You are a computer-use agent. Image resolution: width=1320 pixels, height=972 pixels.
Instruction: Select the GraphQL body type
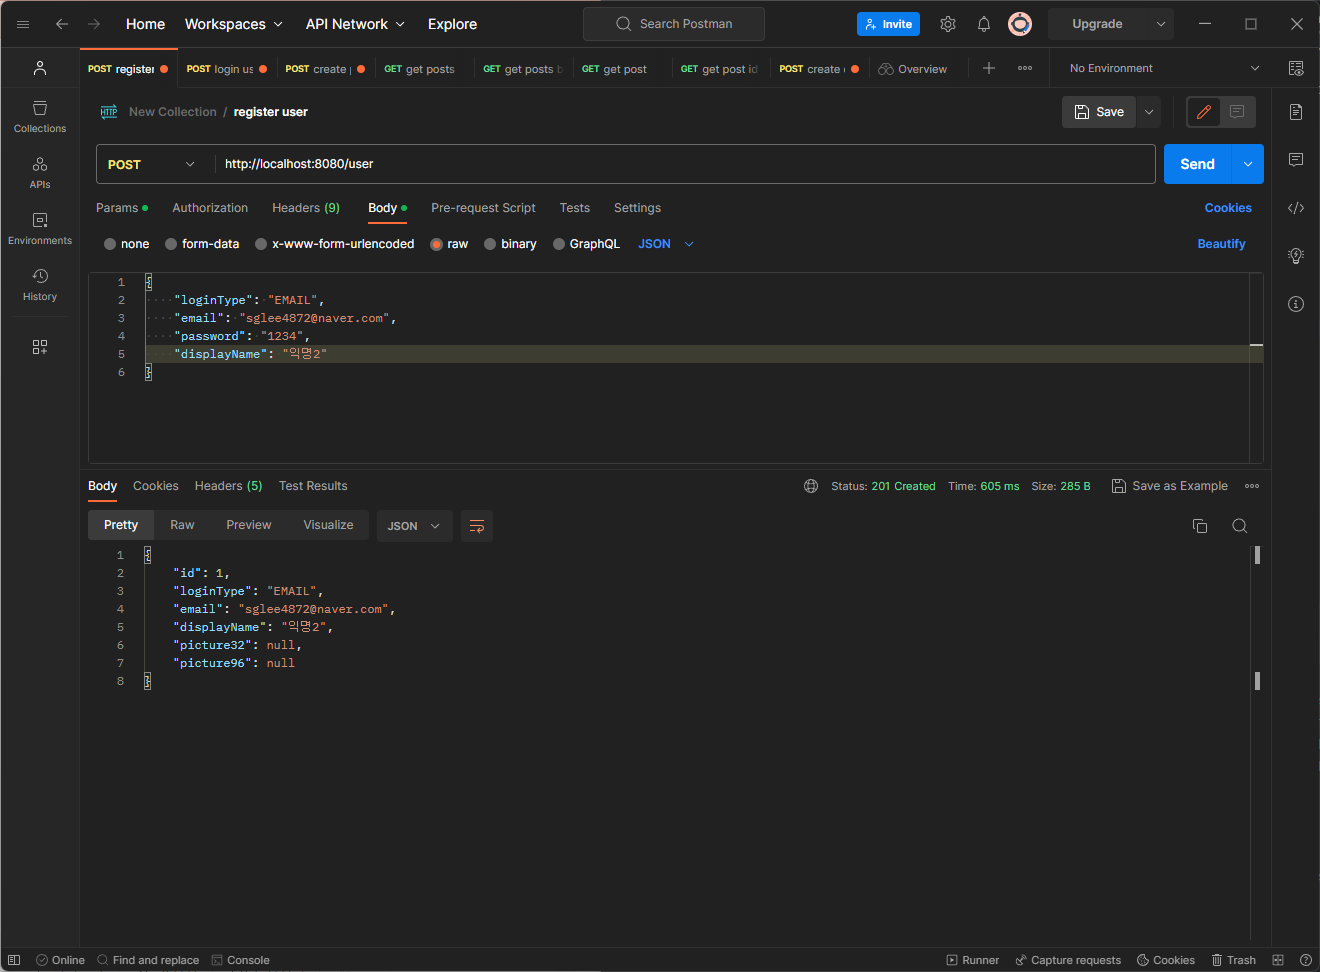point(586,244)
